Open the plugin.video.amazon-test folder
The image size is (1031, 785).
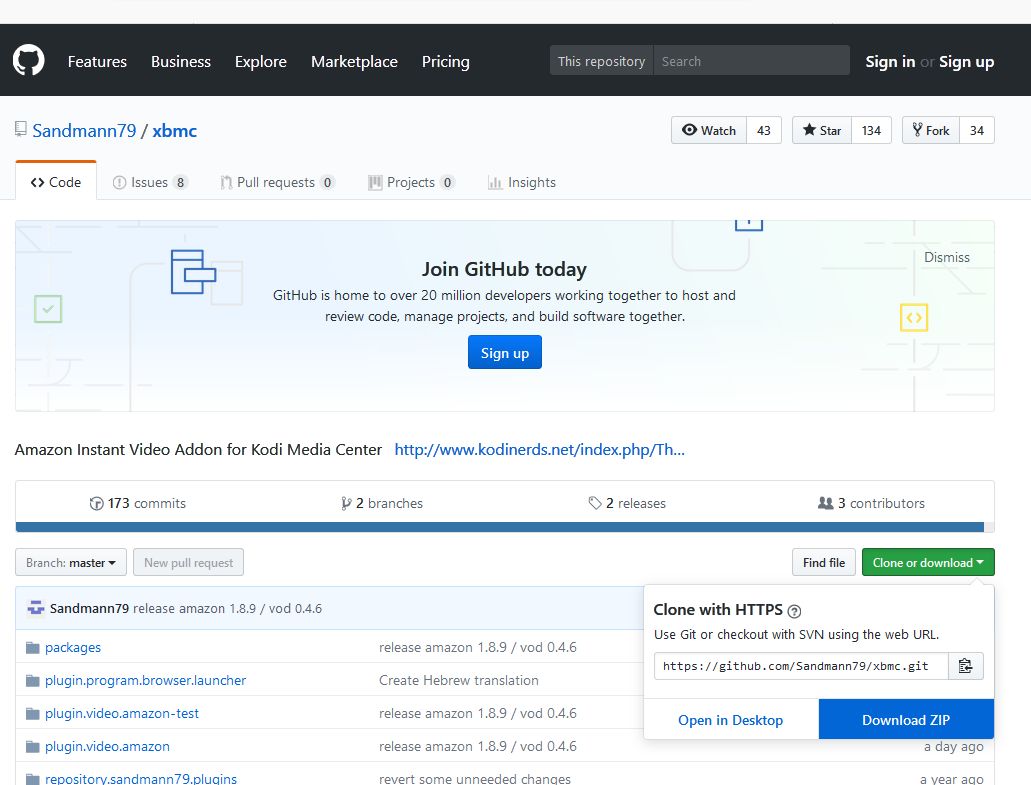tap(122, 713)
